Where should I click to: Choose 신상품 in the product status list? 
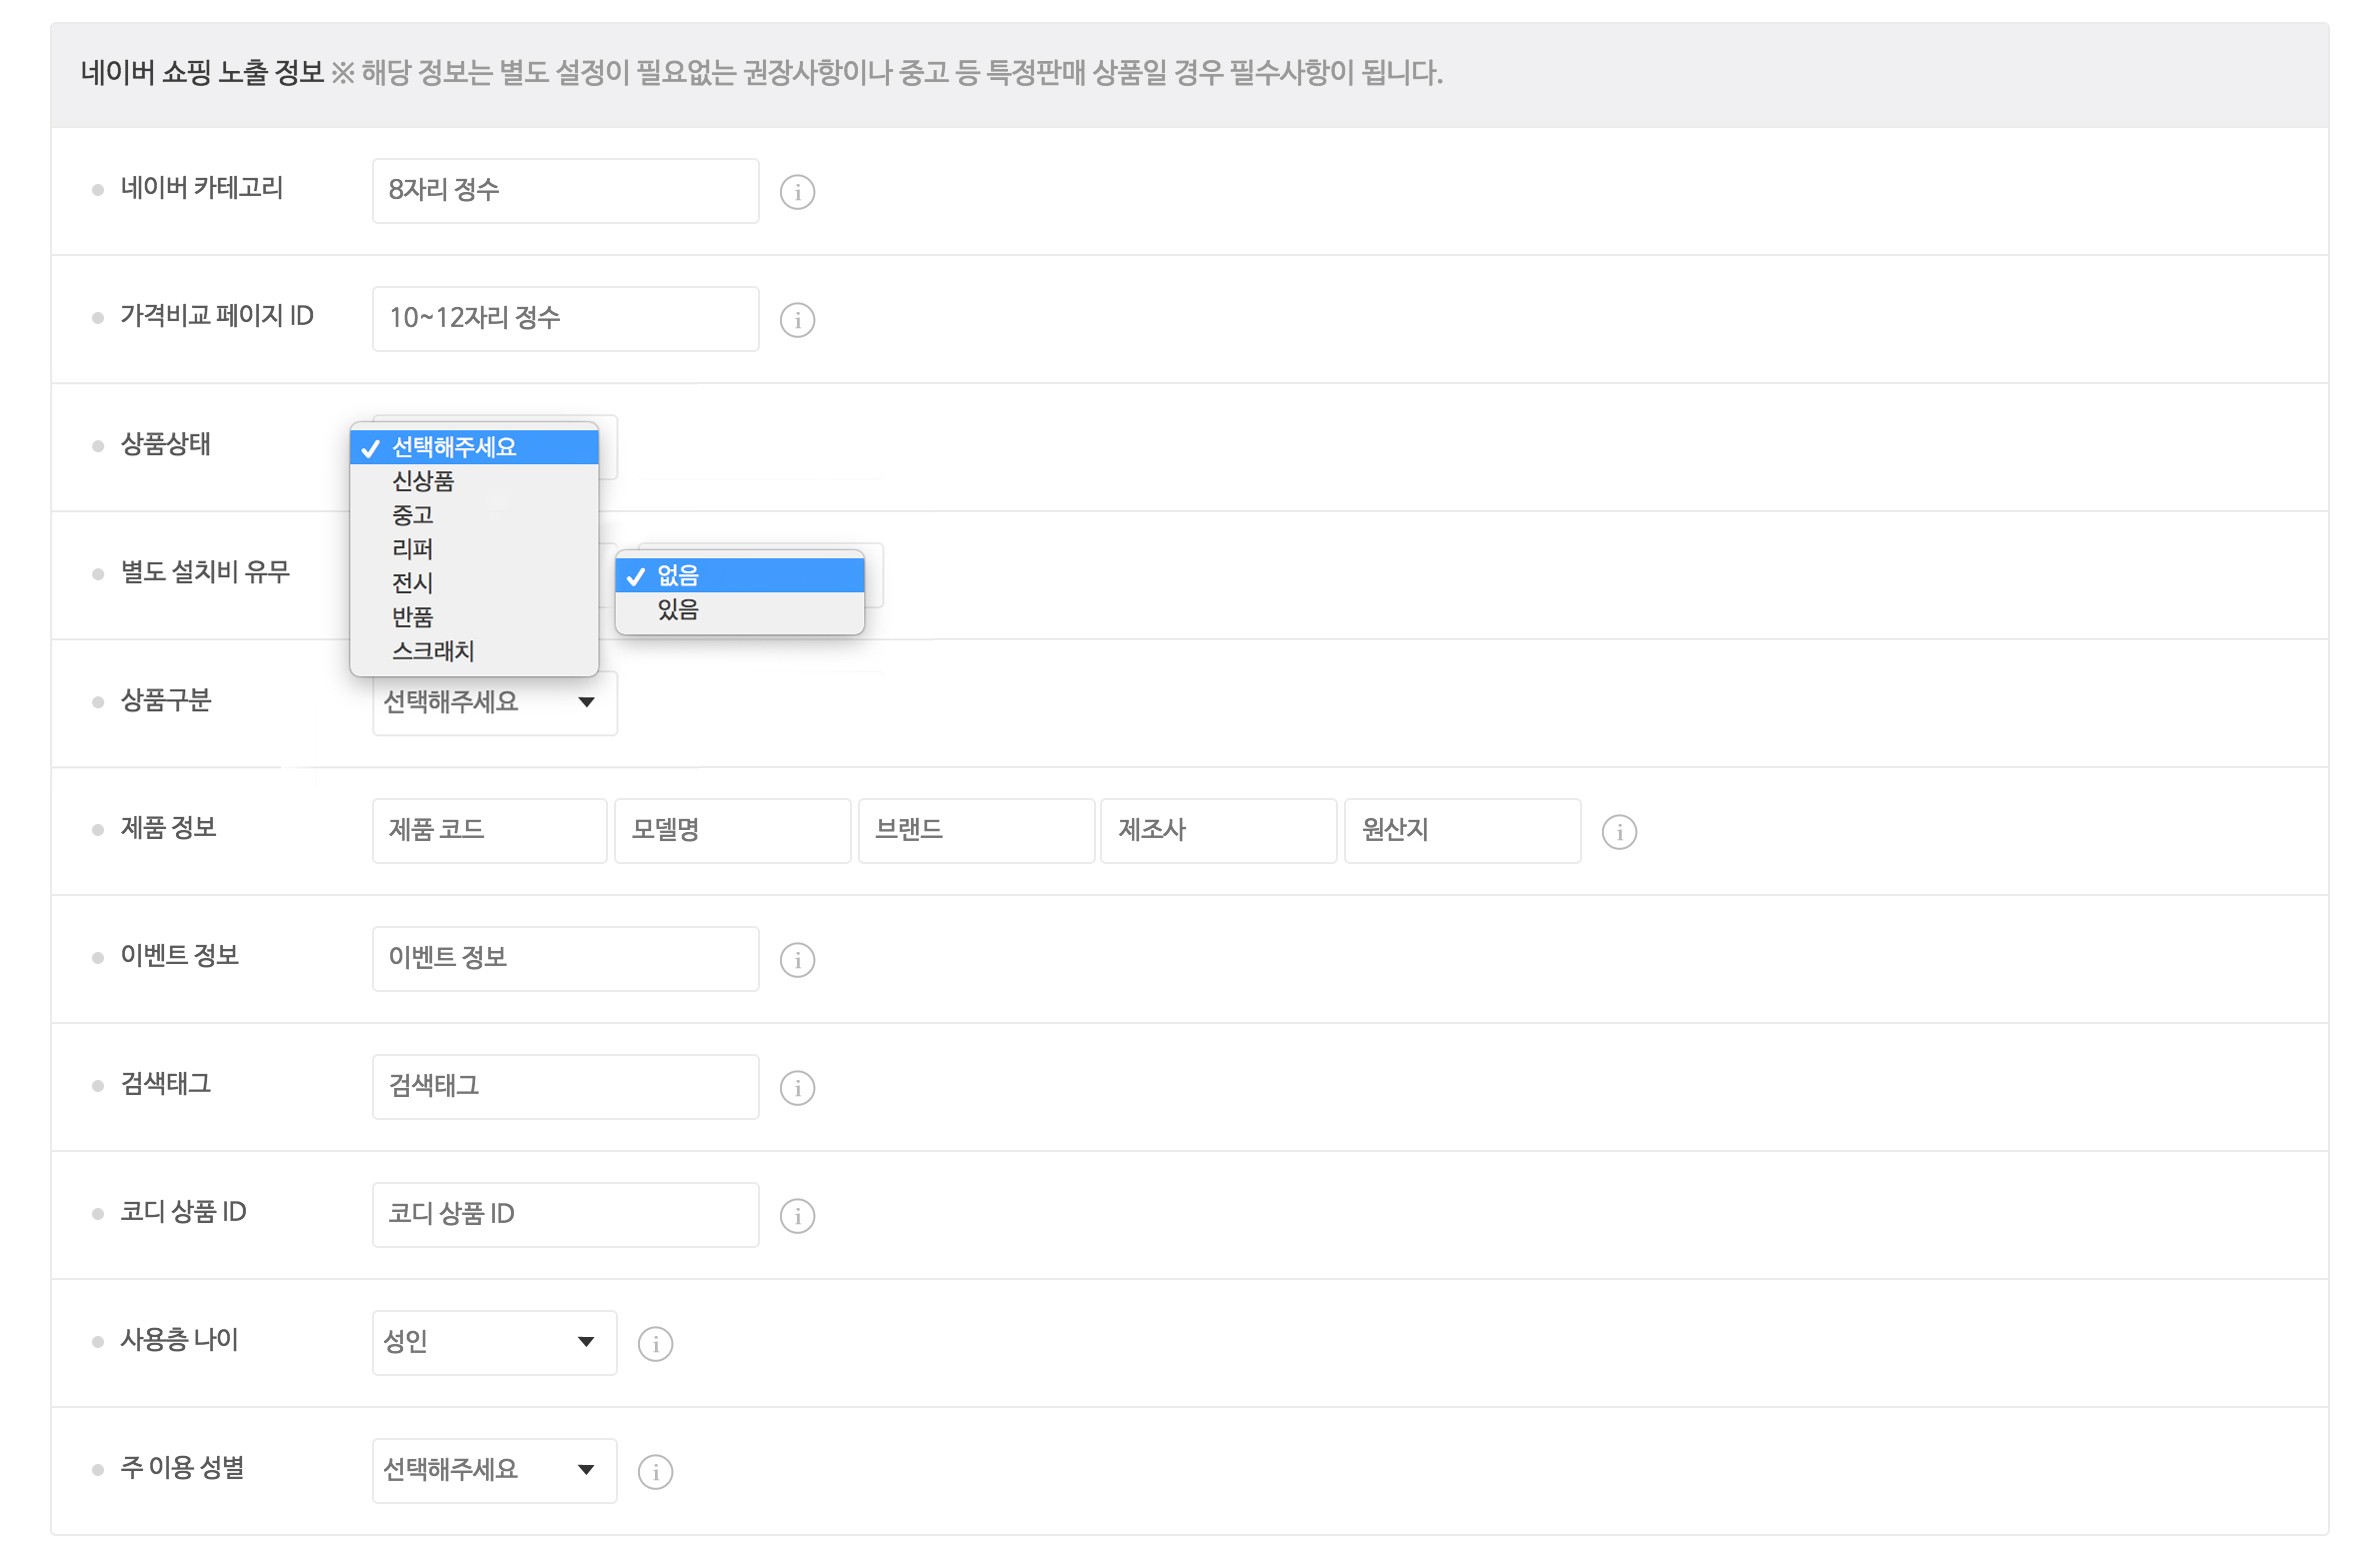coord(474,481)
